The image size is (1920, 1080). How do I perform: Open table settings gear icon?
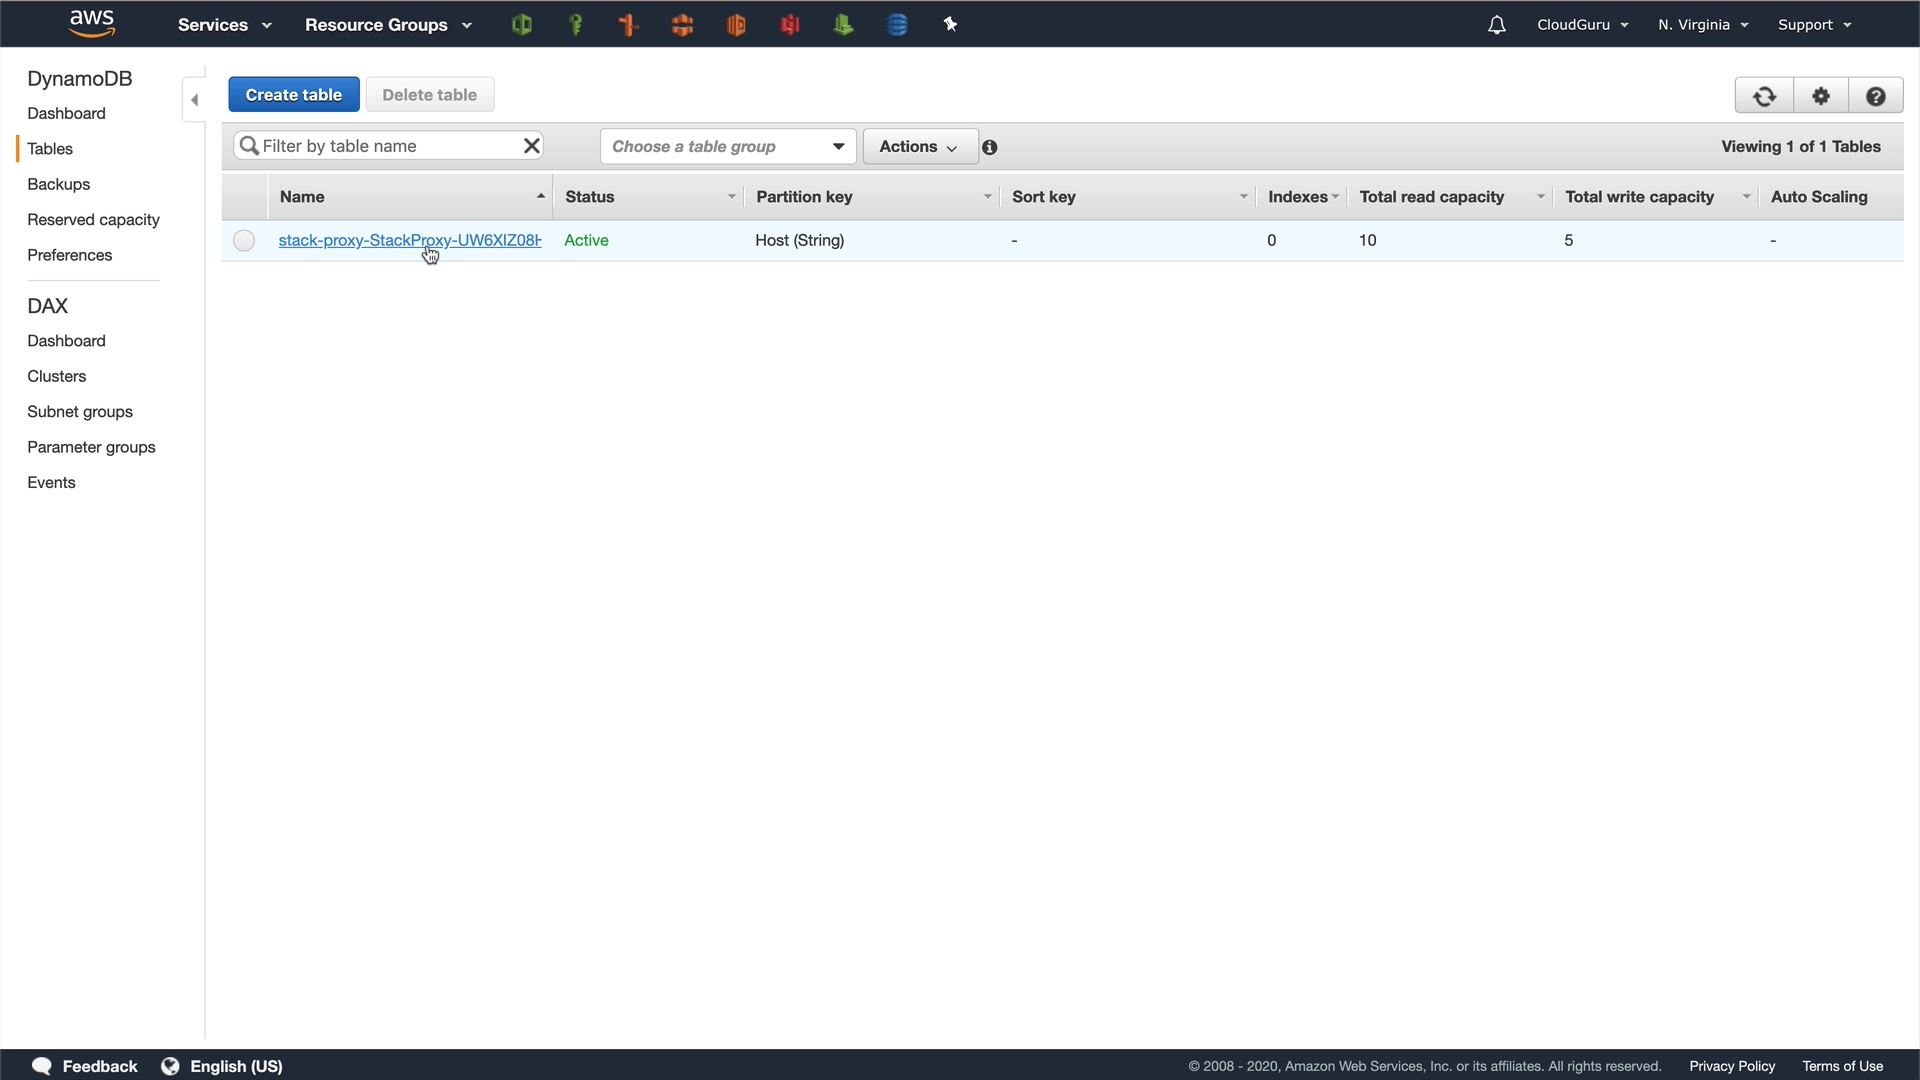(x=1821, y=96)
